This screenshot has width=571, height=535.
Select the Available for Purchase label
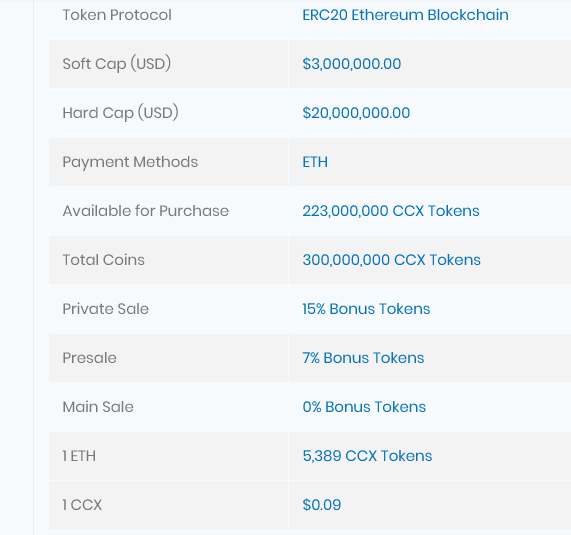pyautogui.click(x=146, y=211)
